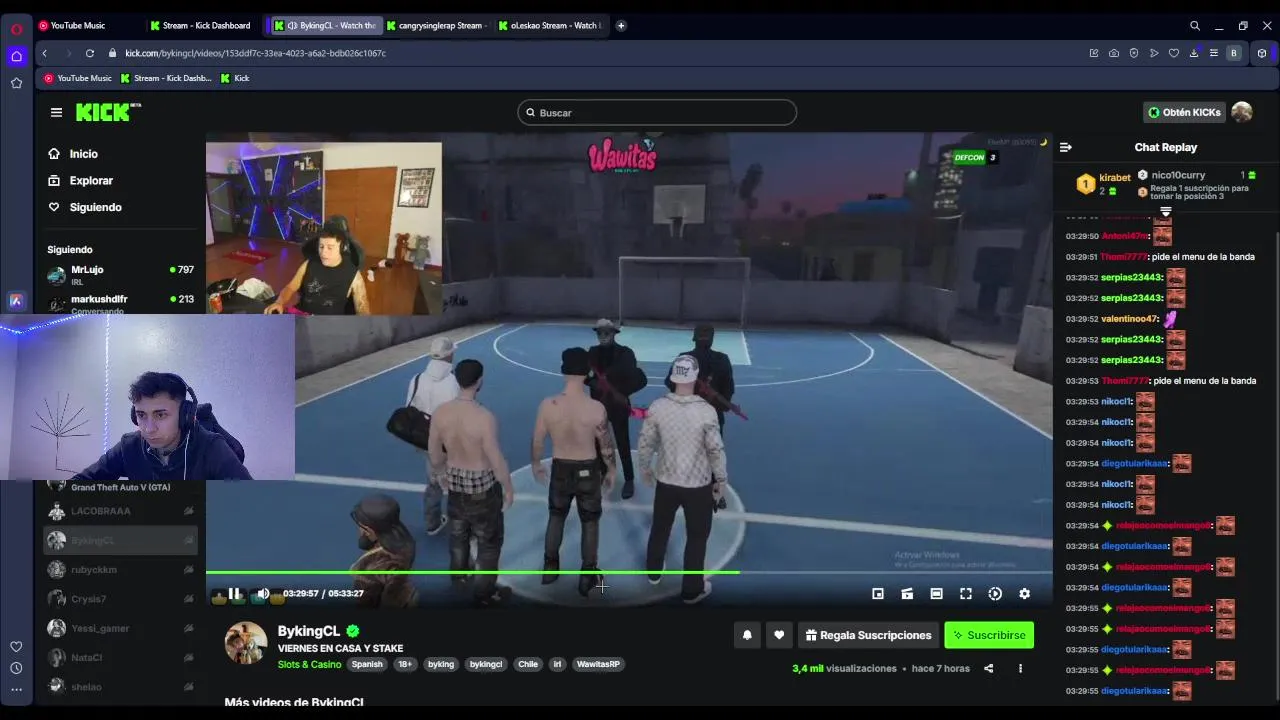Toggle notification bell for BykingCL
The image size is (1280, 720).
click(x=747, y=635)
